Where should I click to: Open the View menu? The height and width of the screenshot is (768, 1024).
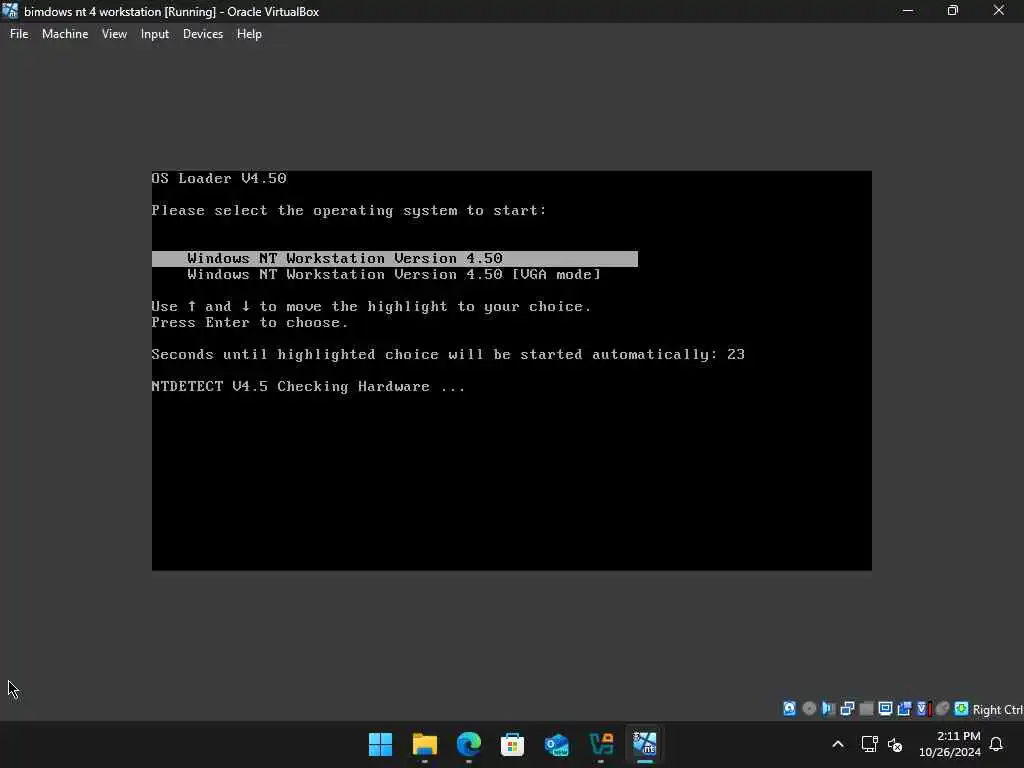[x=114, y=34]
